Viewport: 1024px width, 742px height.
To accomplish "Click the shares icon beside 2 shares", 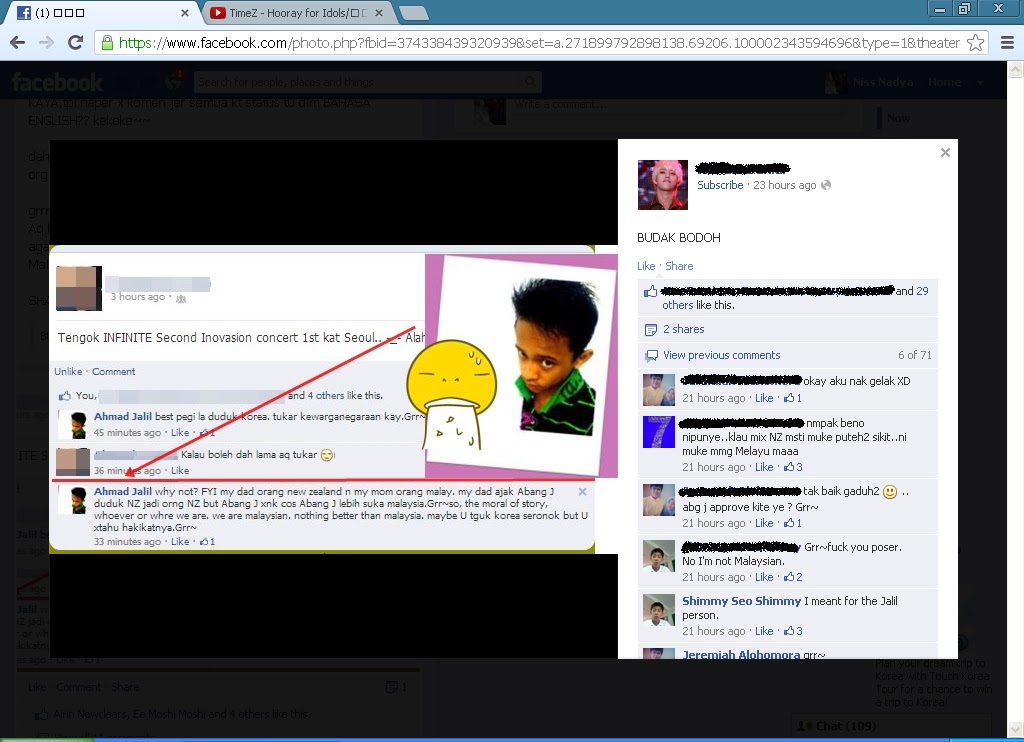I will (x=650, y=330).
